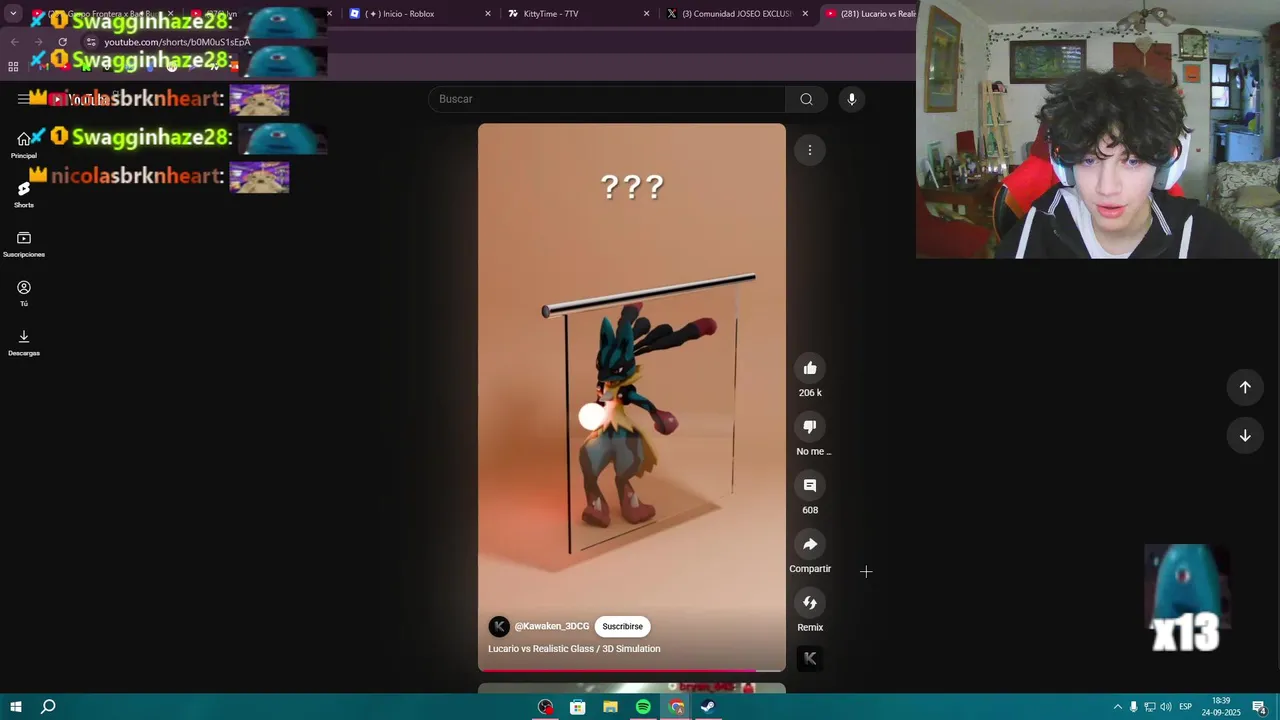The height and width of the screenshot is (720, 1280).
Task: Change the ESP keyboard language
Action: click(x=1185, y=707)
